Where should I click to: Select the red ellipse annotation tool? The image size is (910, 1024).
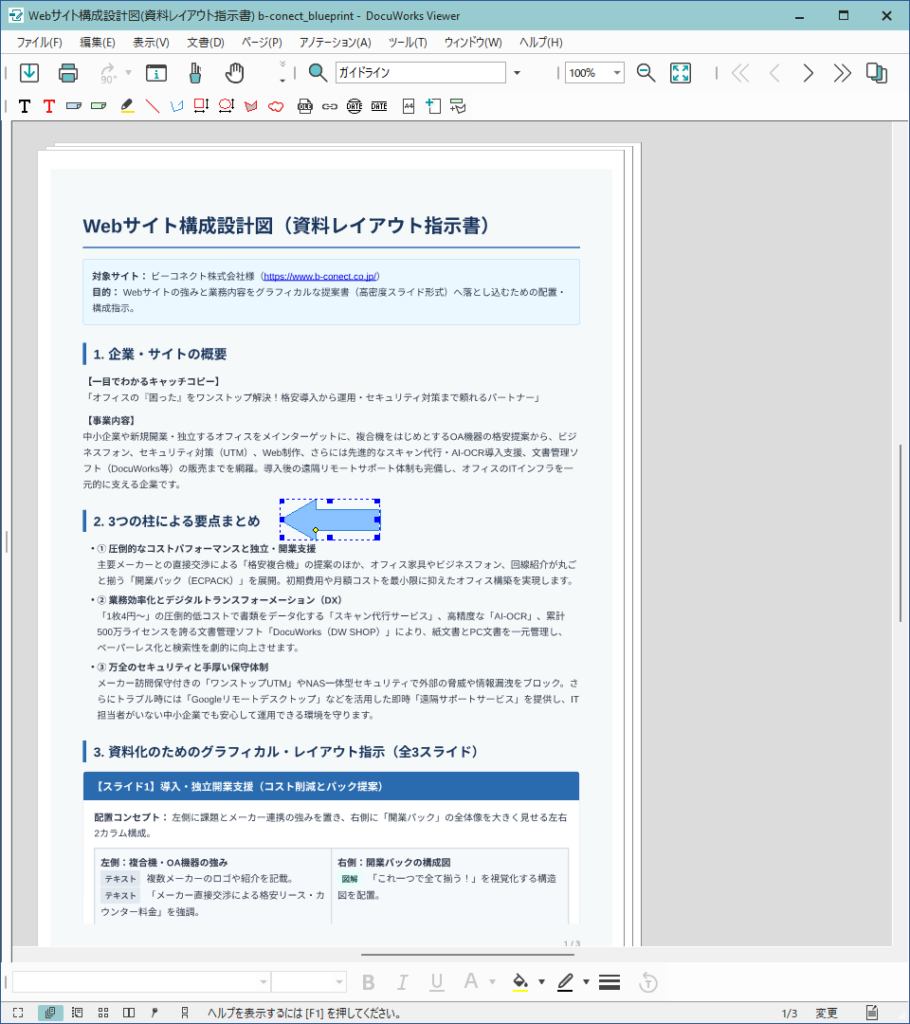[x=226, y=106]
